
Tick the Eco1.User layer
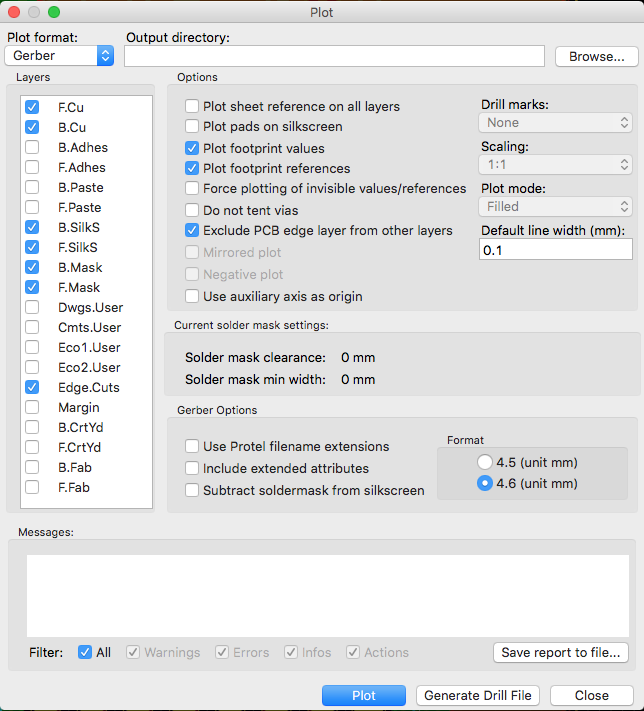tap(32, 347)
